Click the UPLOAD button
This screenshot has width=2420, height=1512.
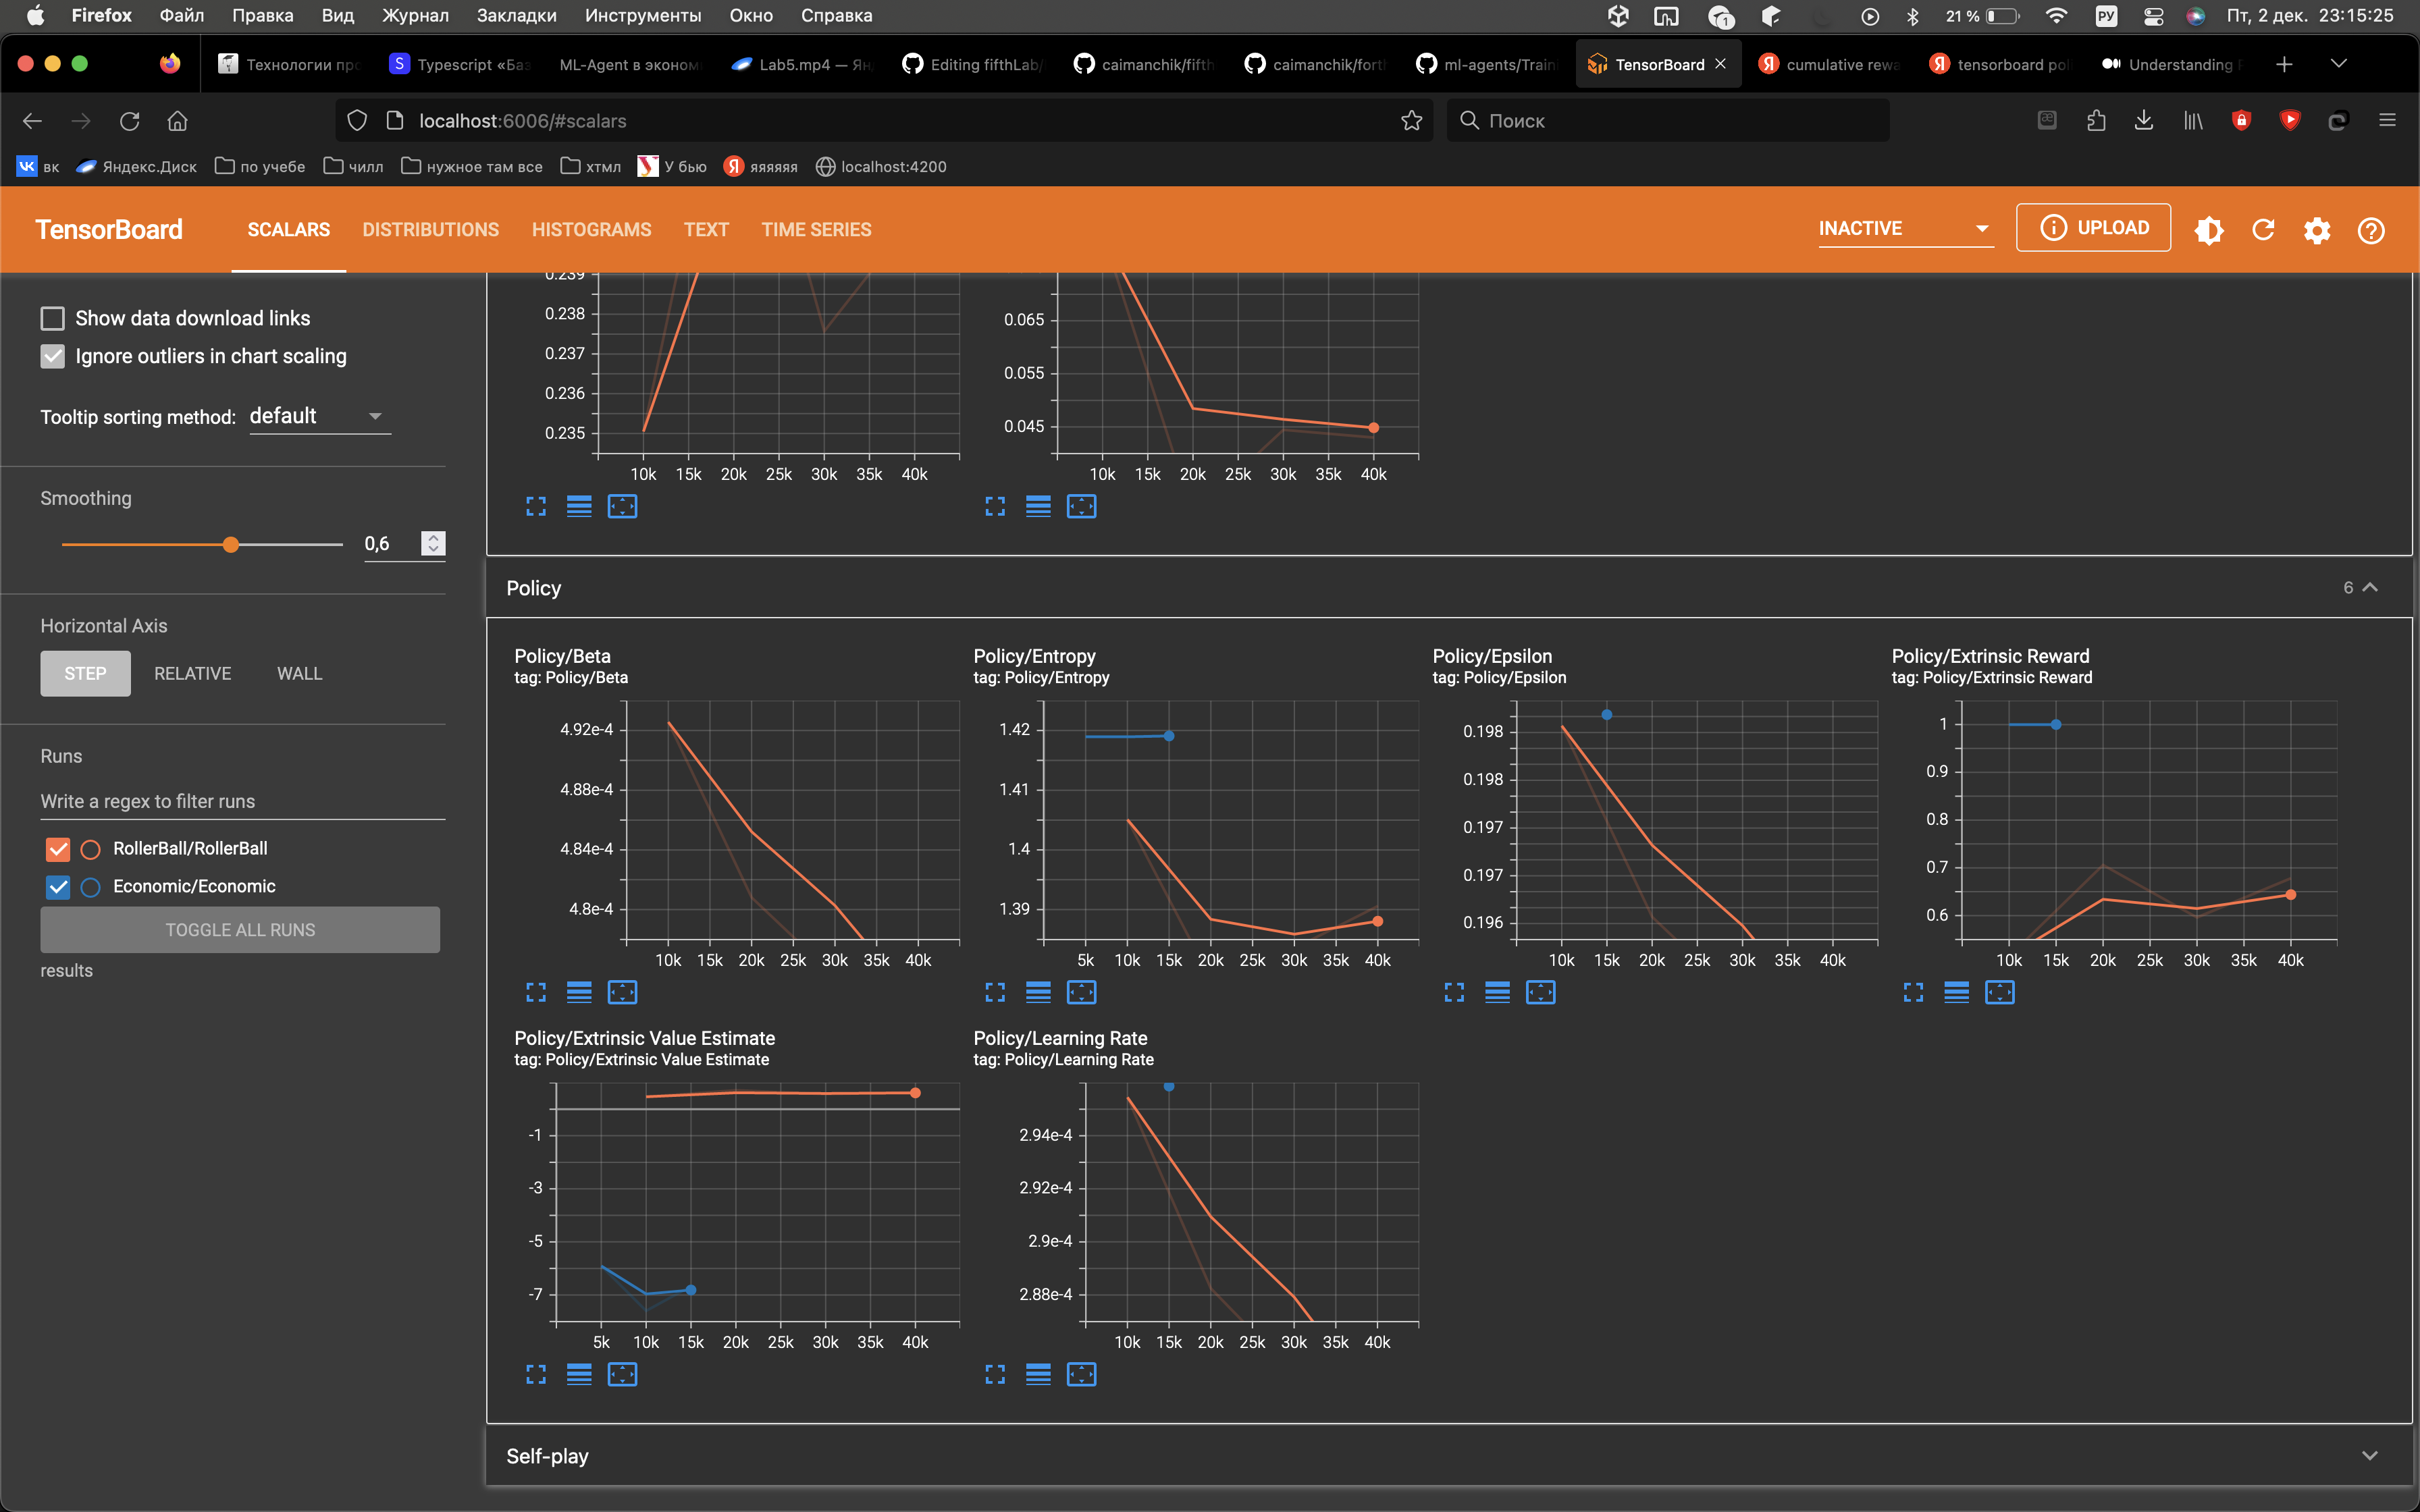coord(2092,227)
